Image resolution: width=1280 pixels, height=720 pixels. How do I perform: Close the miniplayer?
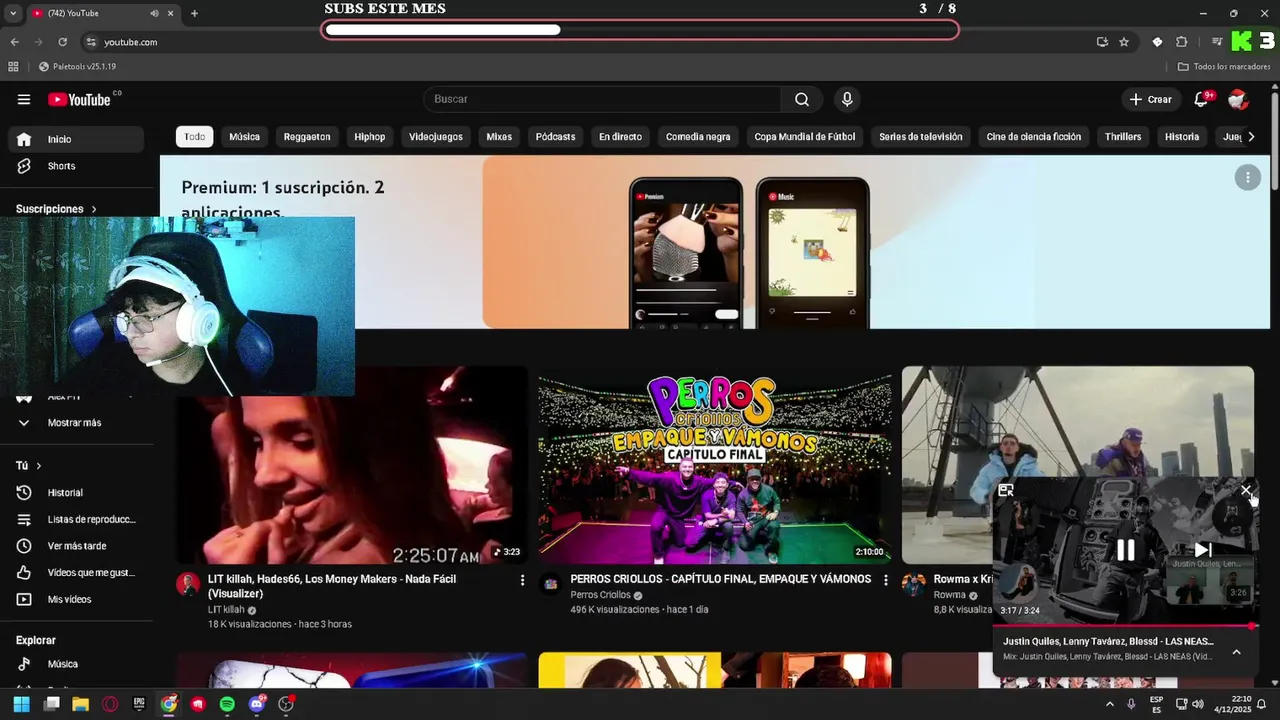click(x=1246, y=491)
